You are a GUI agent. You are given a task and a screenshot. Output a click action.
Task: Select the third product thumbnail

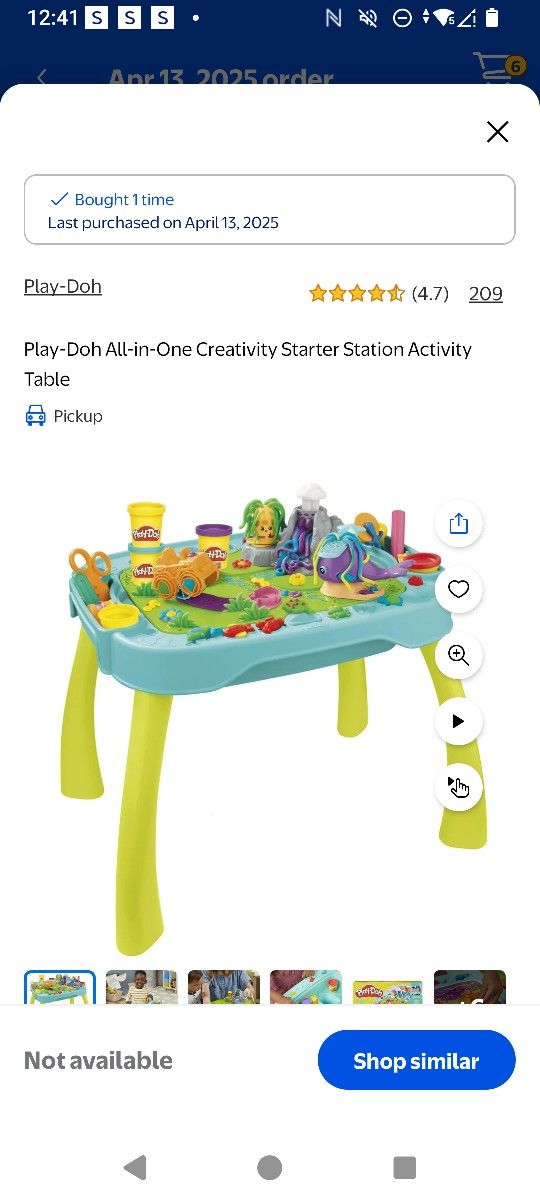[x=224, y=988]
